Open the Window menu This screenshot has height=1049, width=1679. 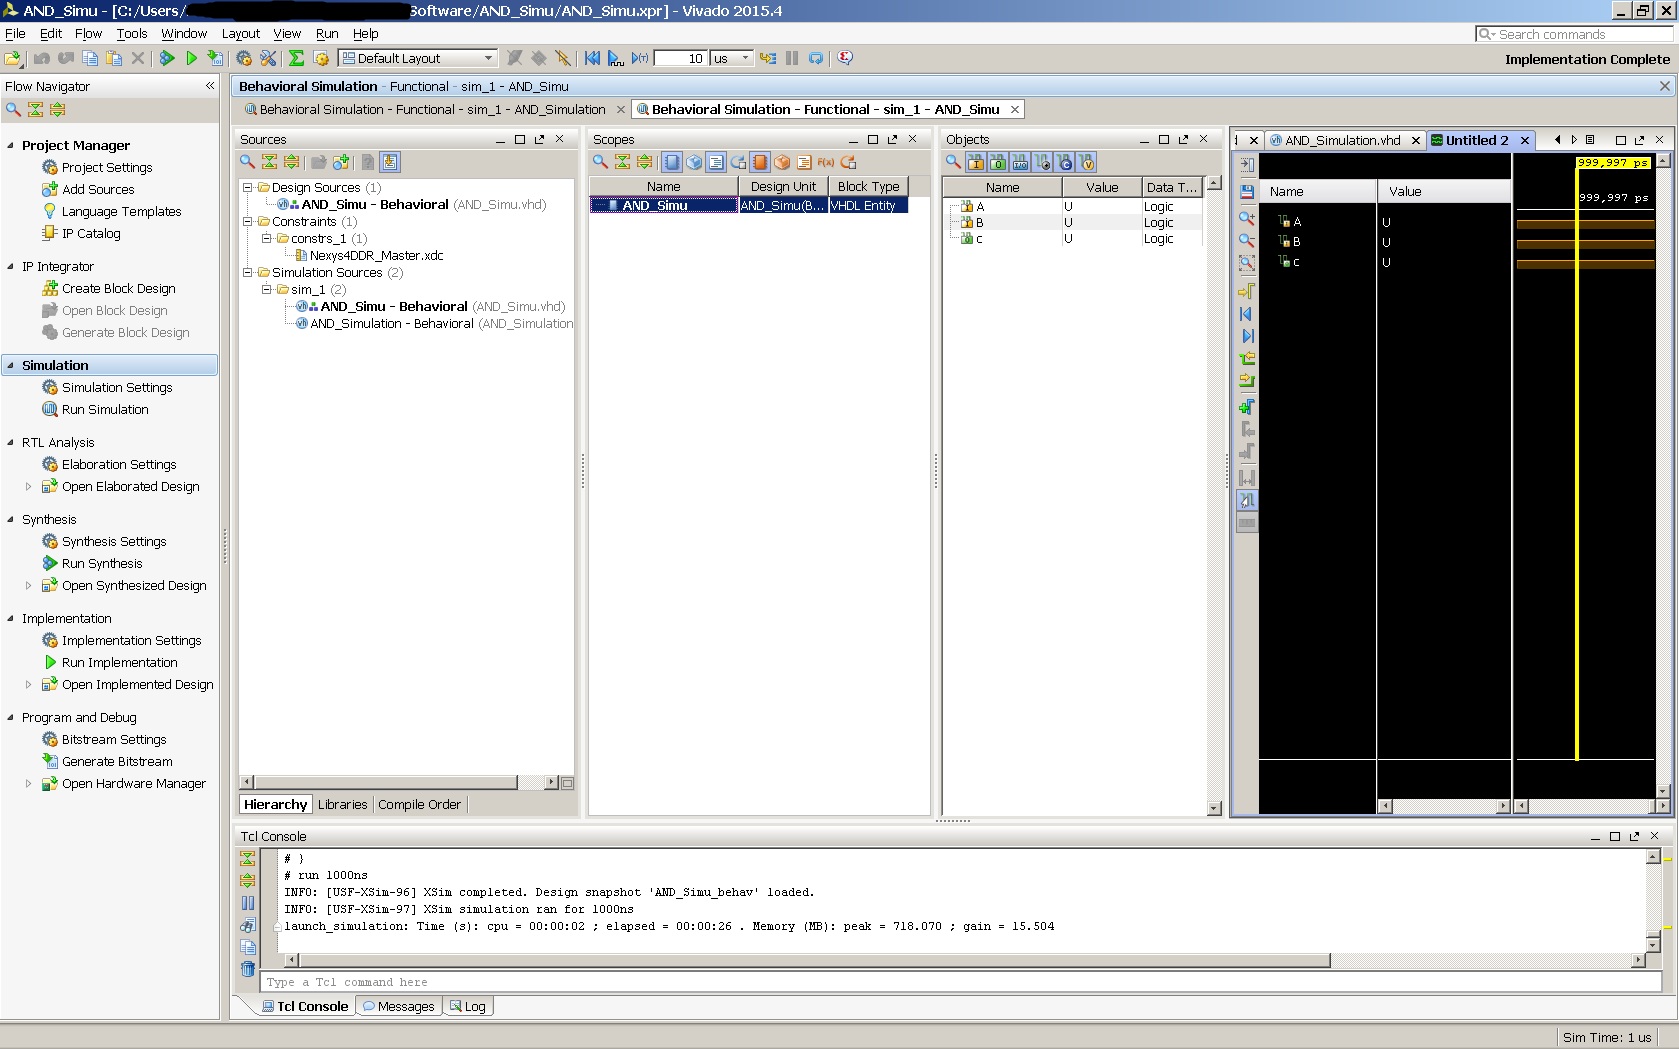(x=184, y=33)
